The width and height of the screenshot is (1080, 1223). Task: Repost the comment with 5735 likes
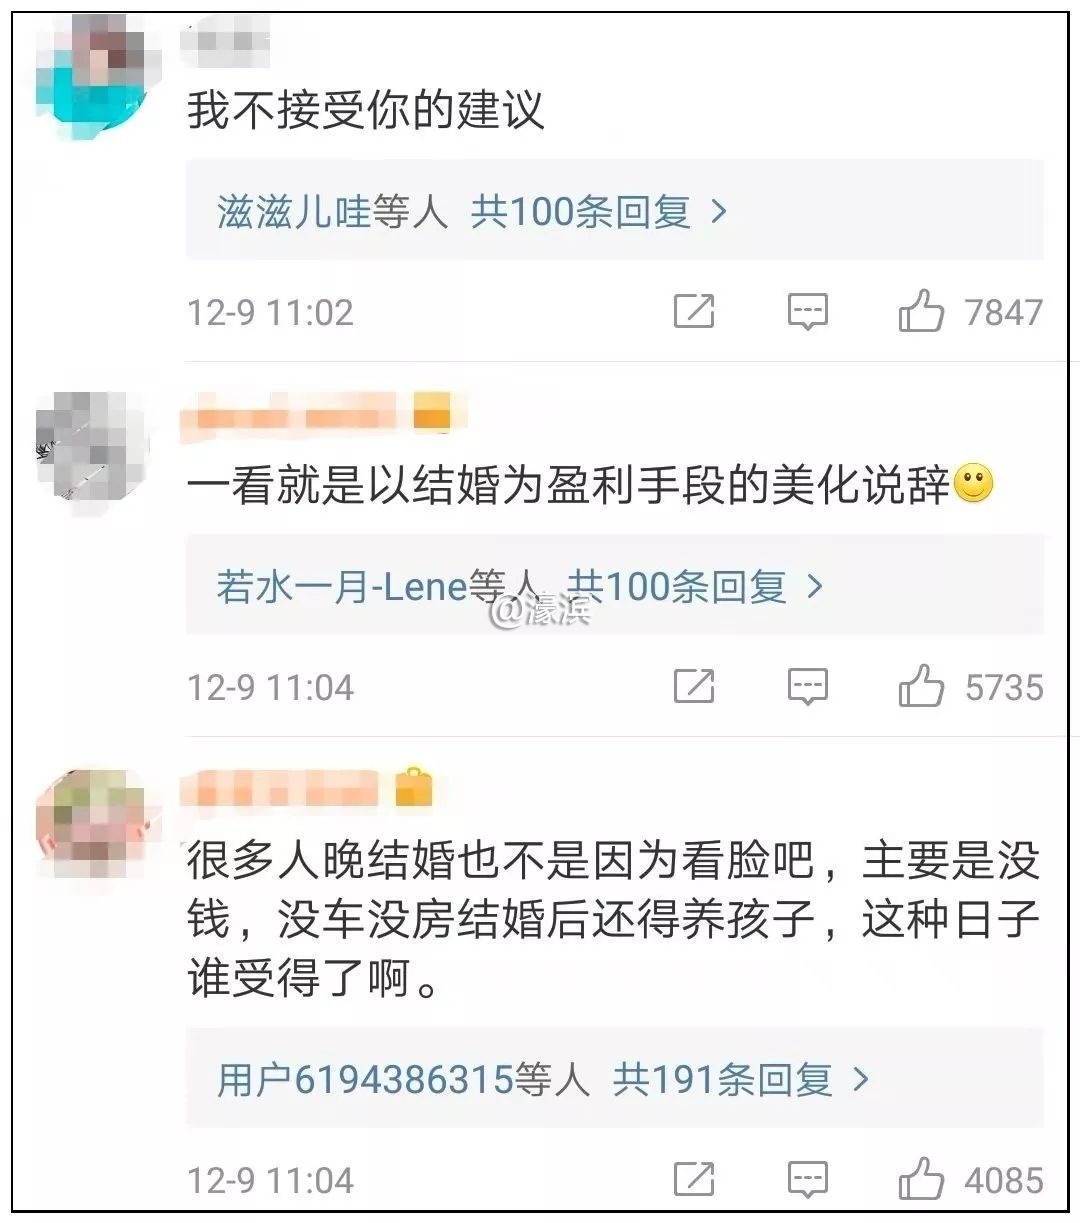coord(694,687)
